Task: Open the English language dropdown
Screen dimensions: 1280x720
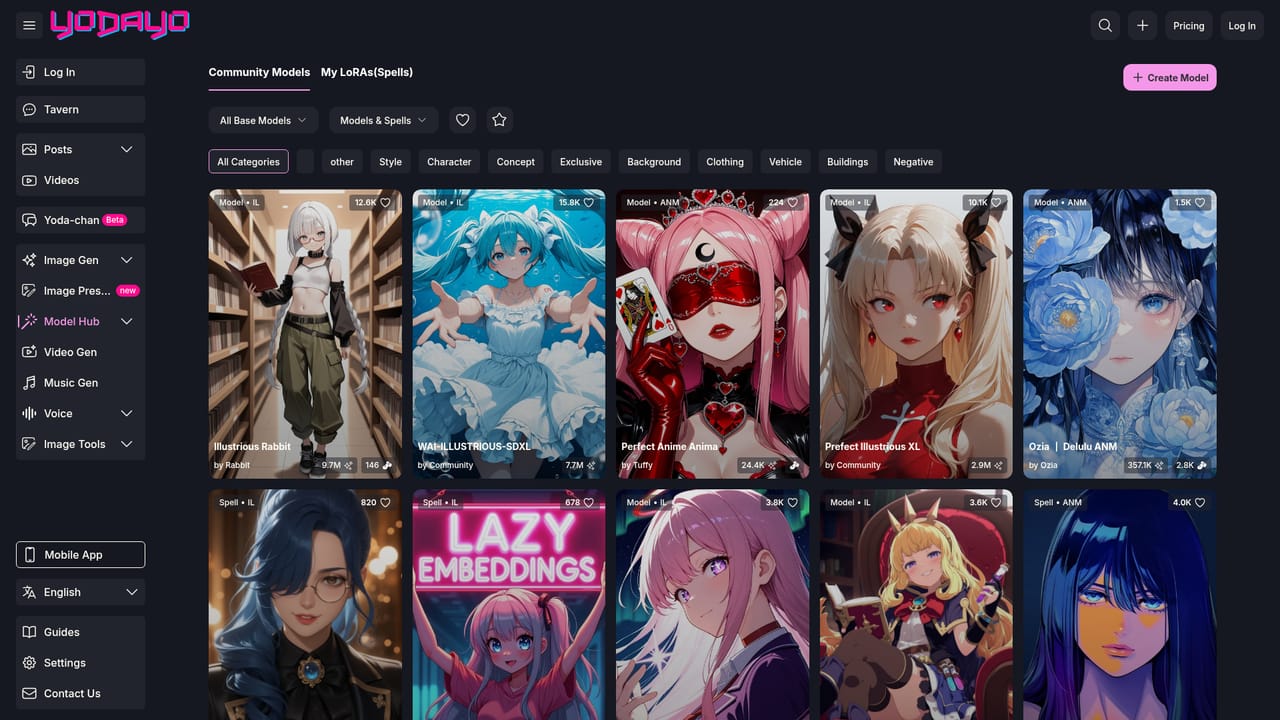Action: (80, 592)
